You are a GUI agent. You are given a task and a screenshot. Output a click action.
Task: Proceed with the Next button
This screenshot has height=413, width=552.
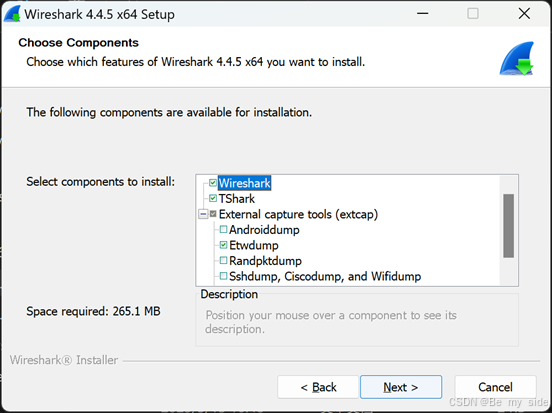(x=401, y=387)
